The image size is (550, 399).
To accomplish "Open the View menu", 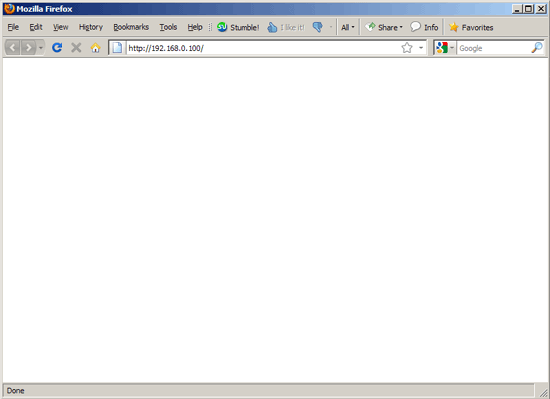I will click(x=61, y=27).
